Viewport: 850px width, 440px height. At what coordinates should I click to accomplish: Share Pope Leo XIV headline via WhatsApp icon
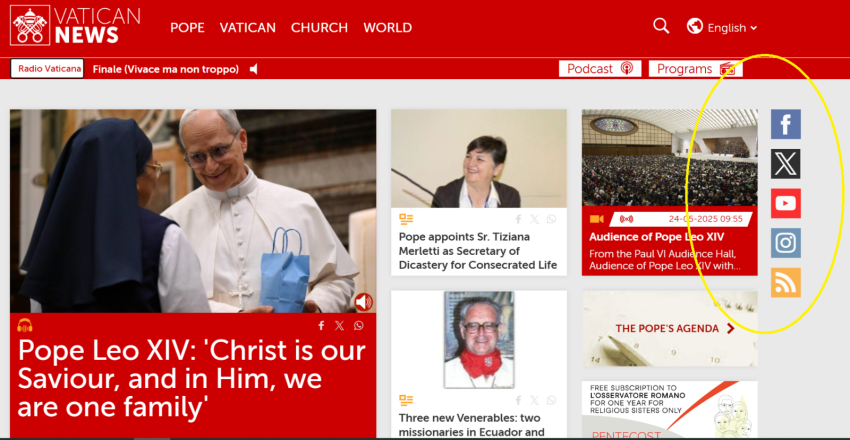[x=359, y=325]
